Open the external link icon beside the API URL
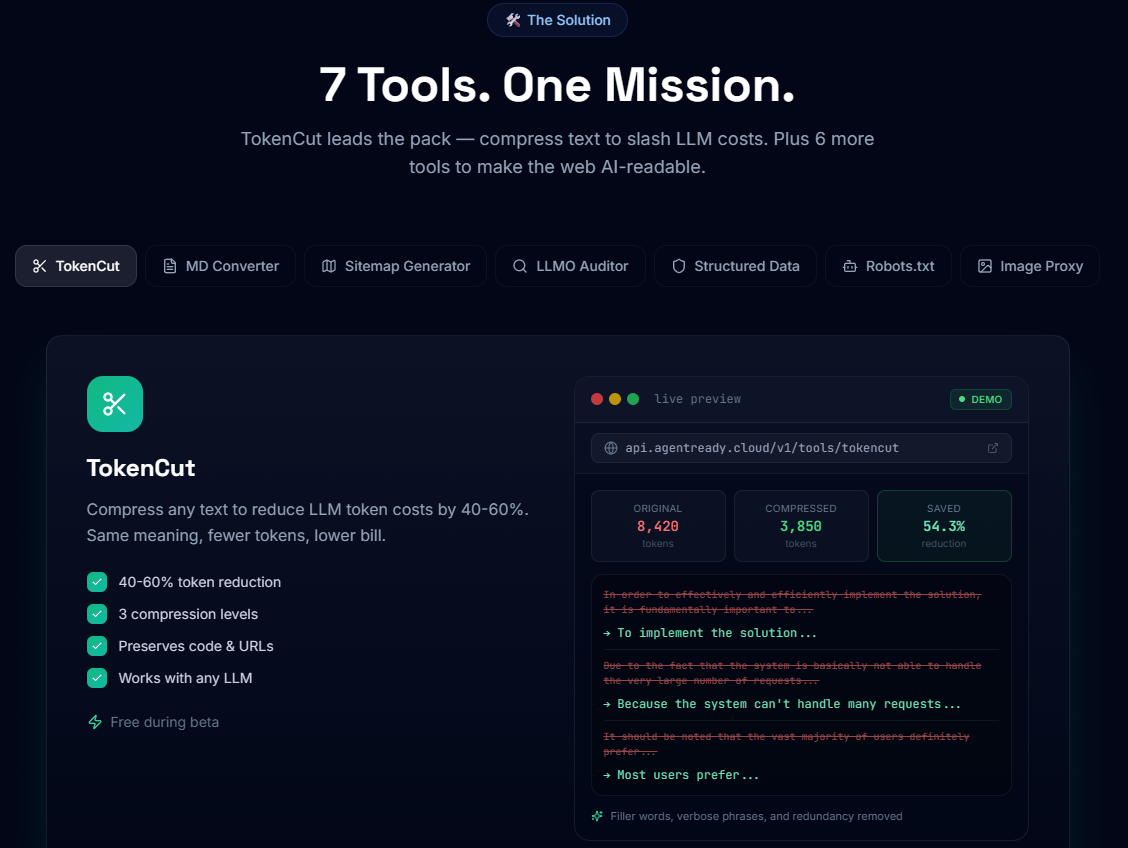Screen dimensions: 1128x848 [x=994, y=448]
